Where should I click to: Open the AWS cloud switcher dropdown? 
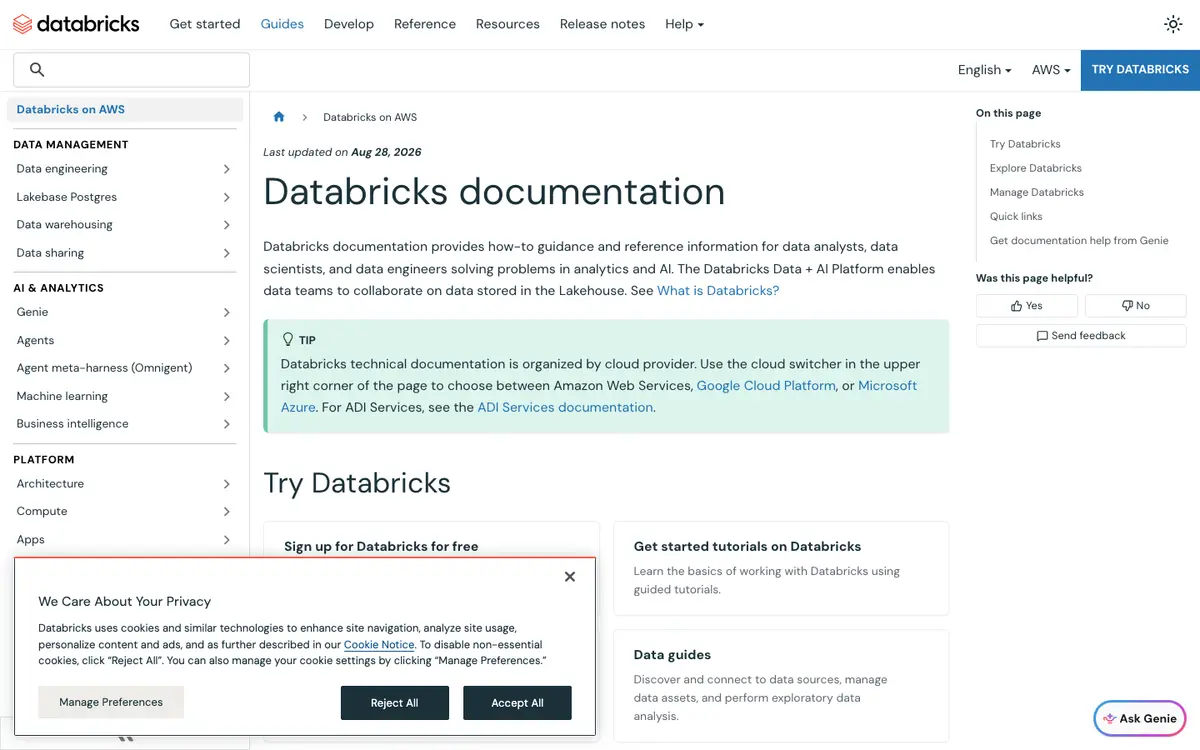[x=1051, y=70]
